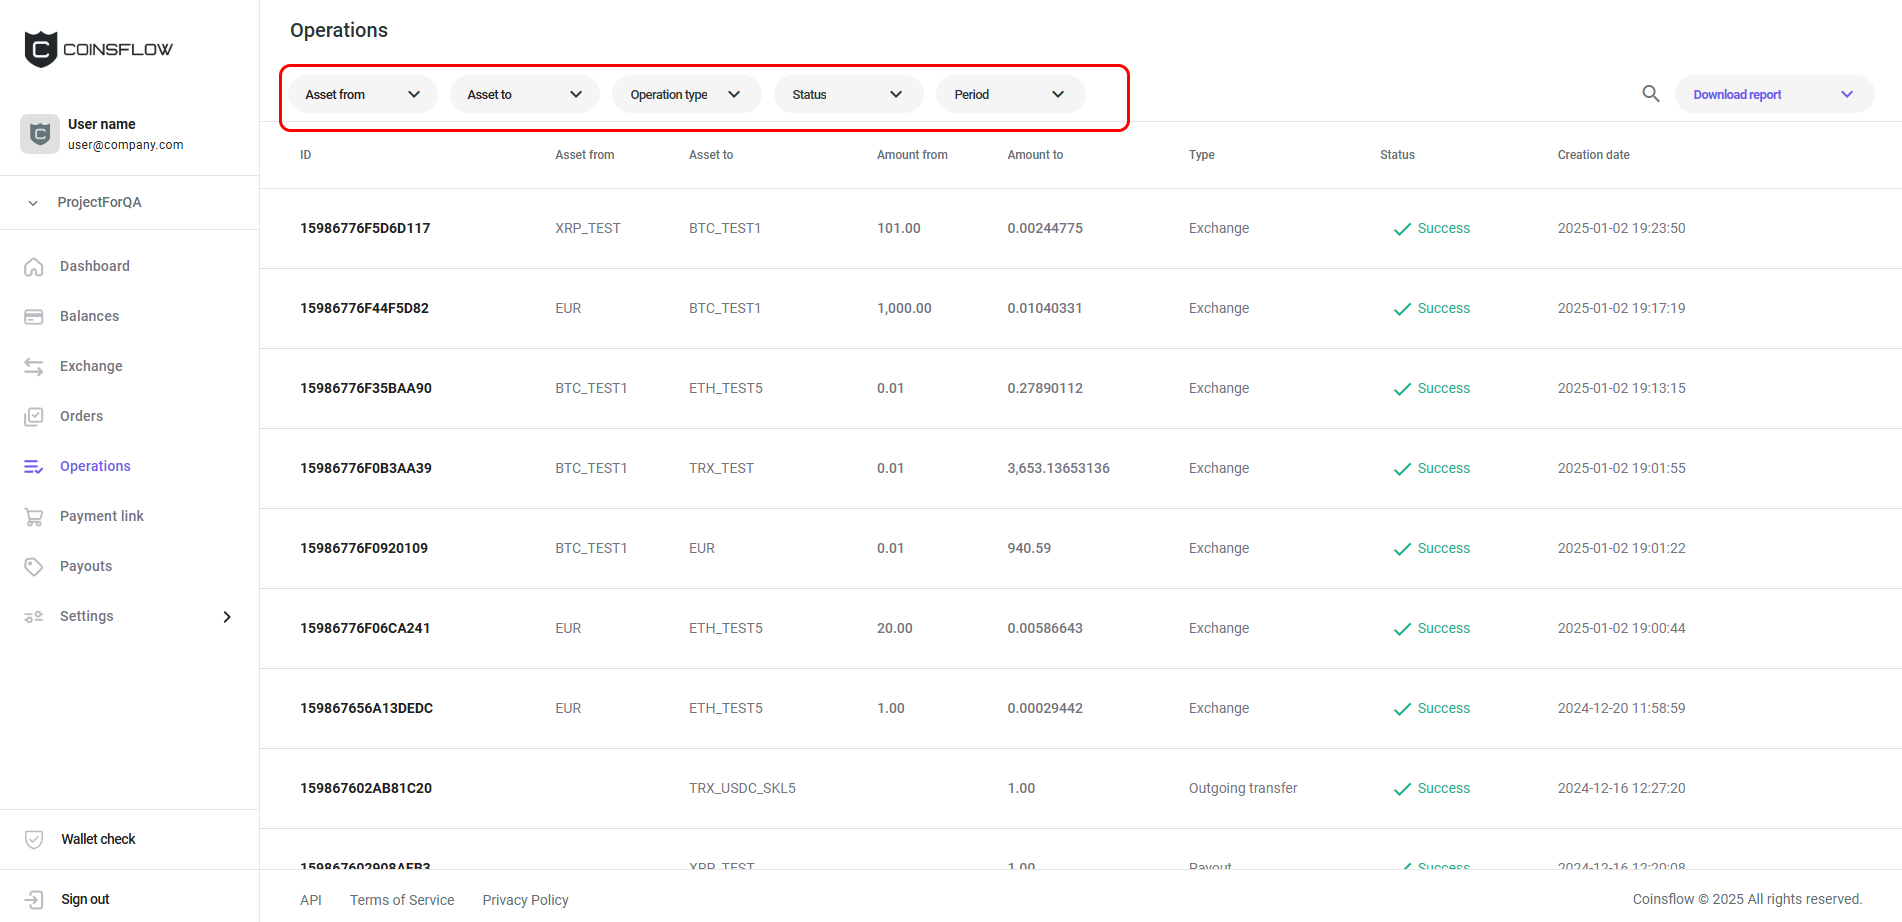Click the Exchange arrows icon
Viewport: 1902px width, 922px height.
tap(34, 367)
